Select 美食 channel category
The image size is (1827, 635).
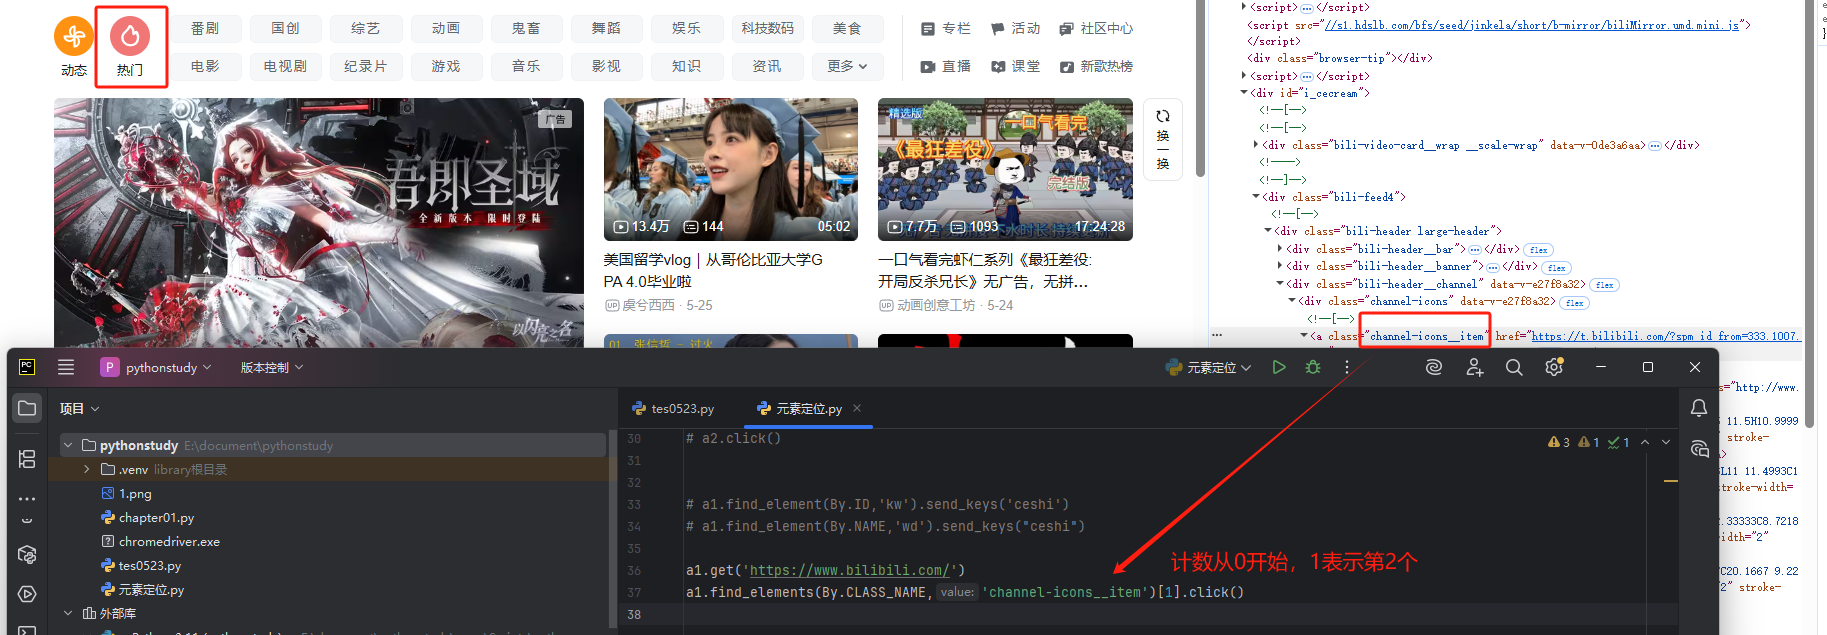847,28
